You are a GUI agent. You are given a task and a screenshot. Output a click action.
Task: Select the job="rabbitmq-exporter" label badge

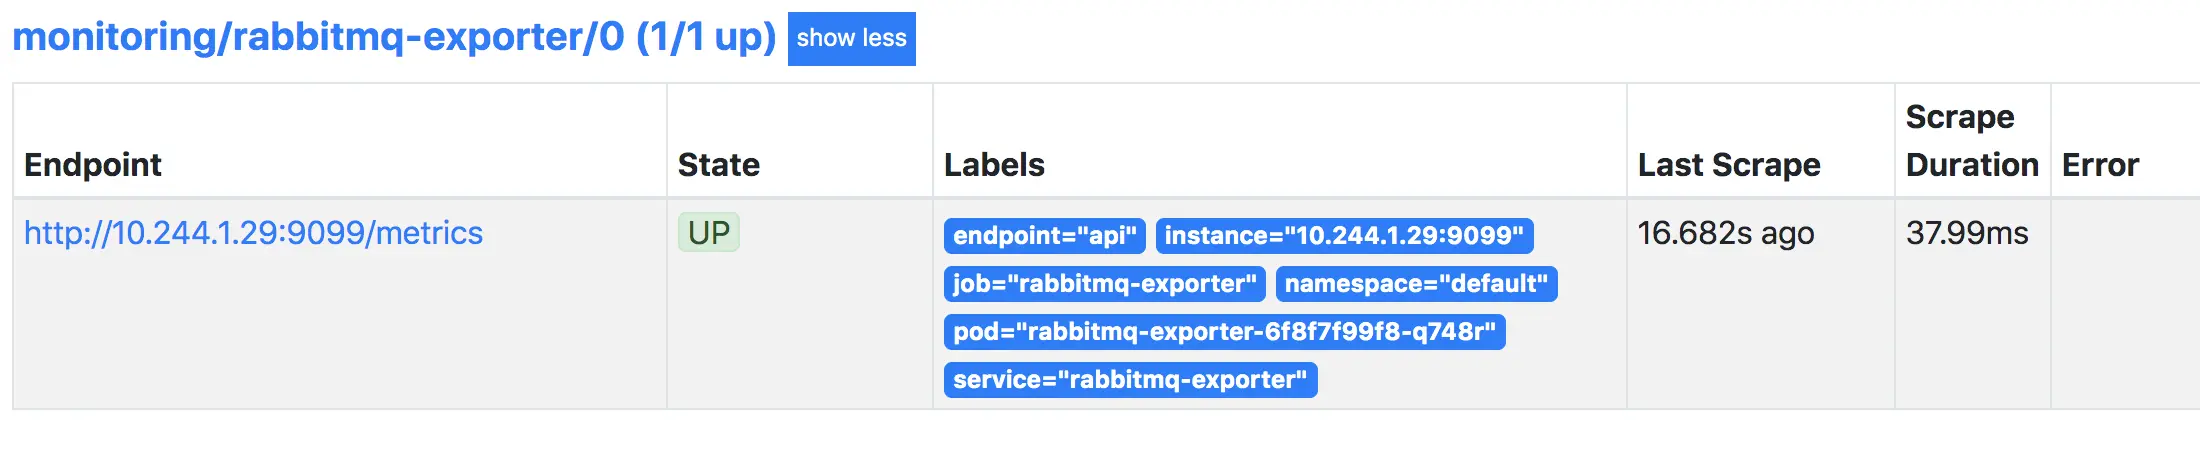tap(1104, 284)
